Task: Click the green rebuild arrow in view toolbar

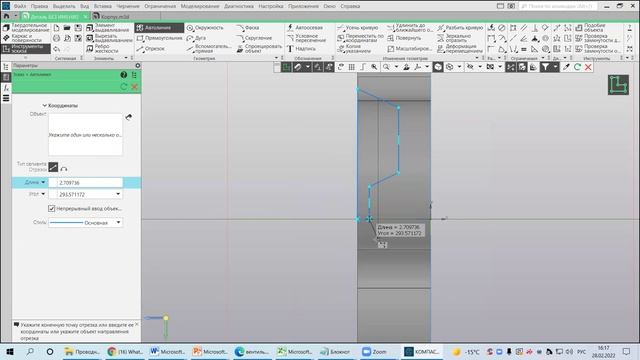Action: click(577, 67)
